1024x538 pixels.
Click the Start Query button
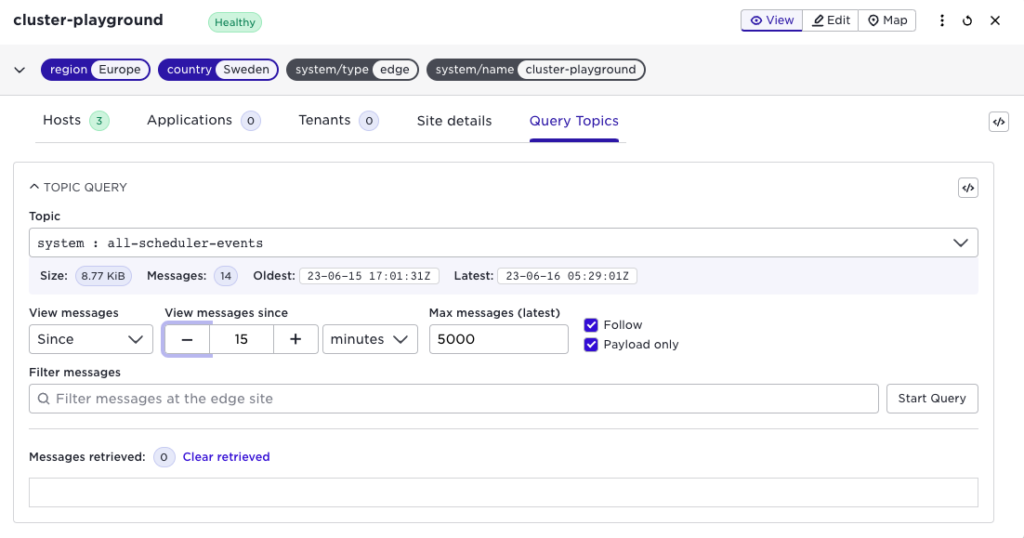931,398
